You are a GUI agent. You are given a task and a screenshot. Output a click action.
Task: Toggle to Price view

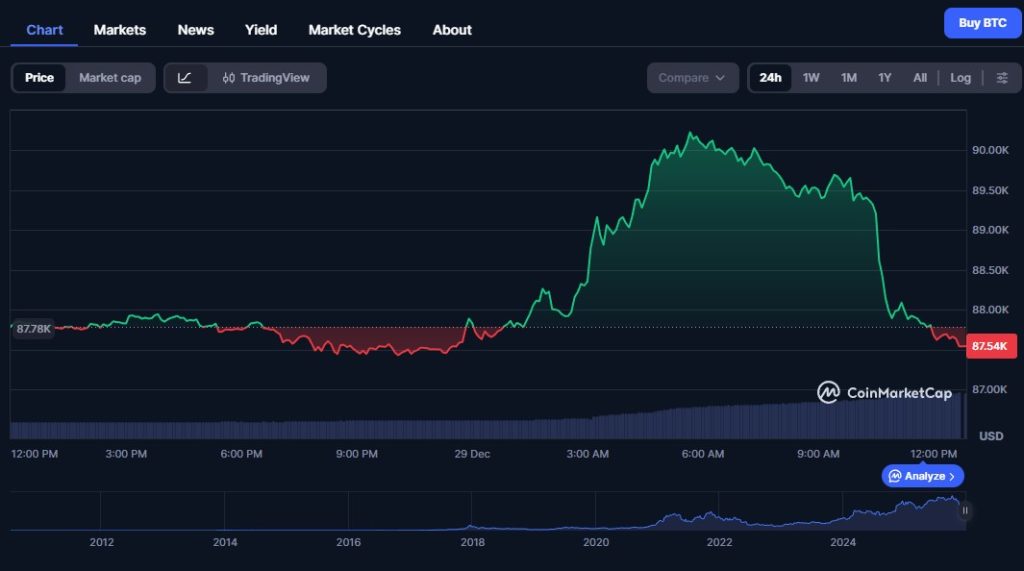(x=40, y=78)
